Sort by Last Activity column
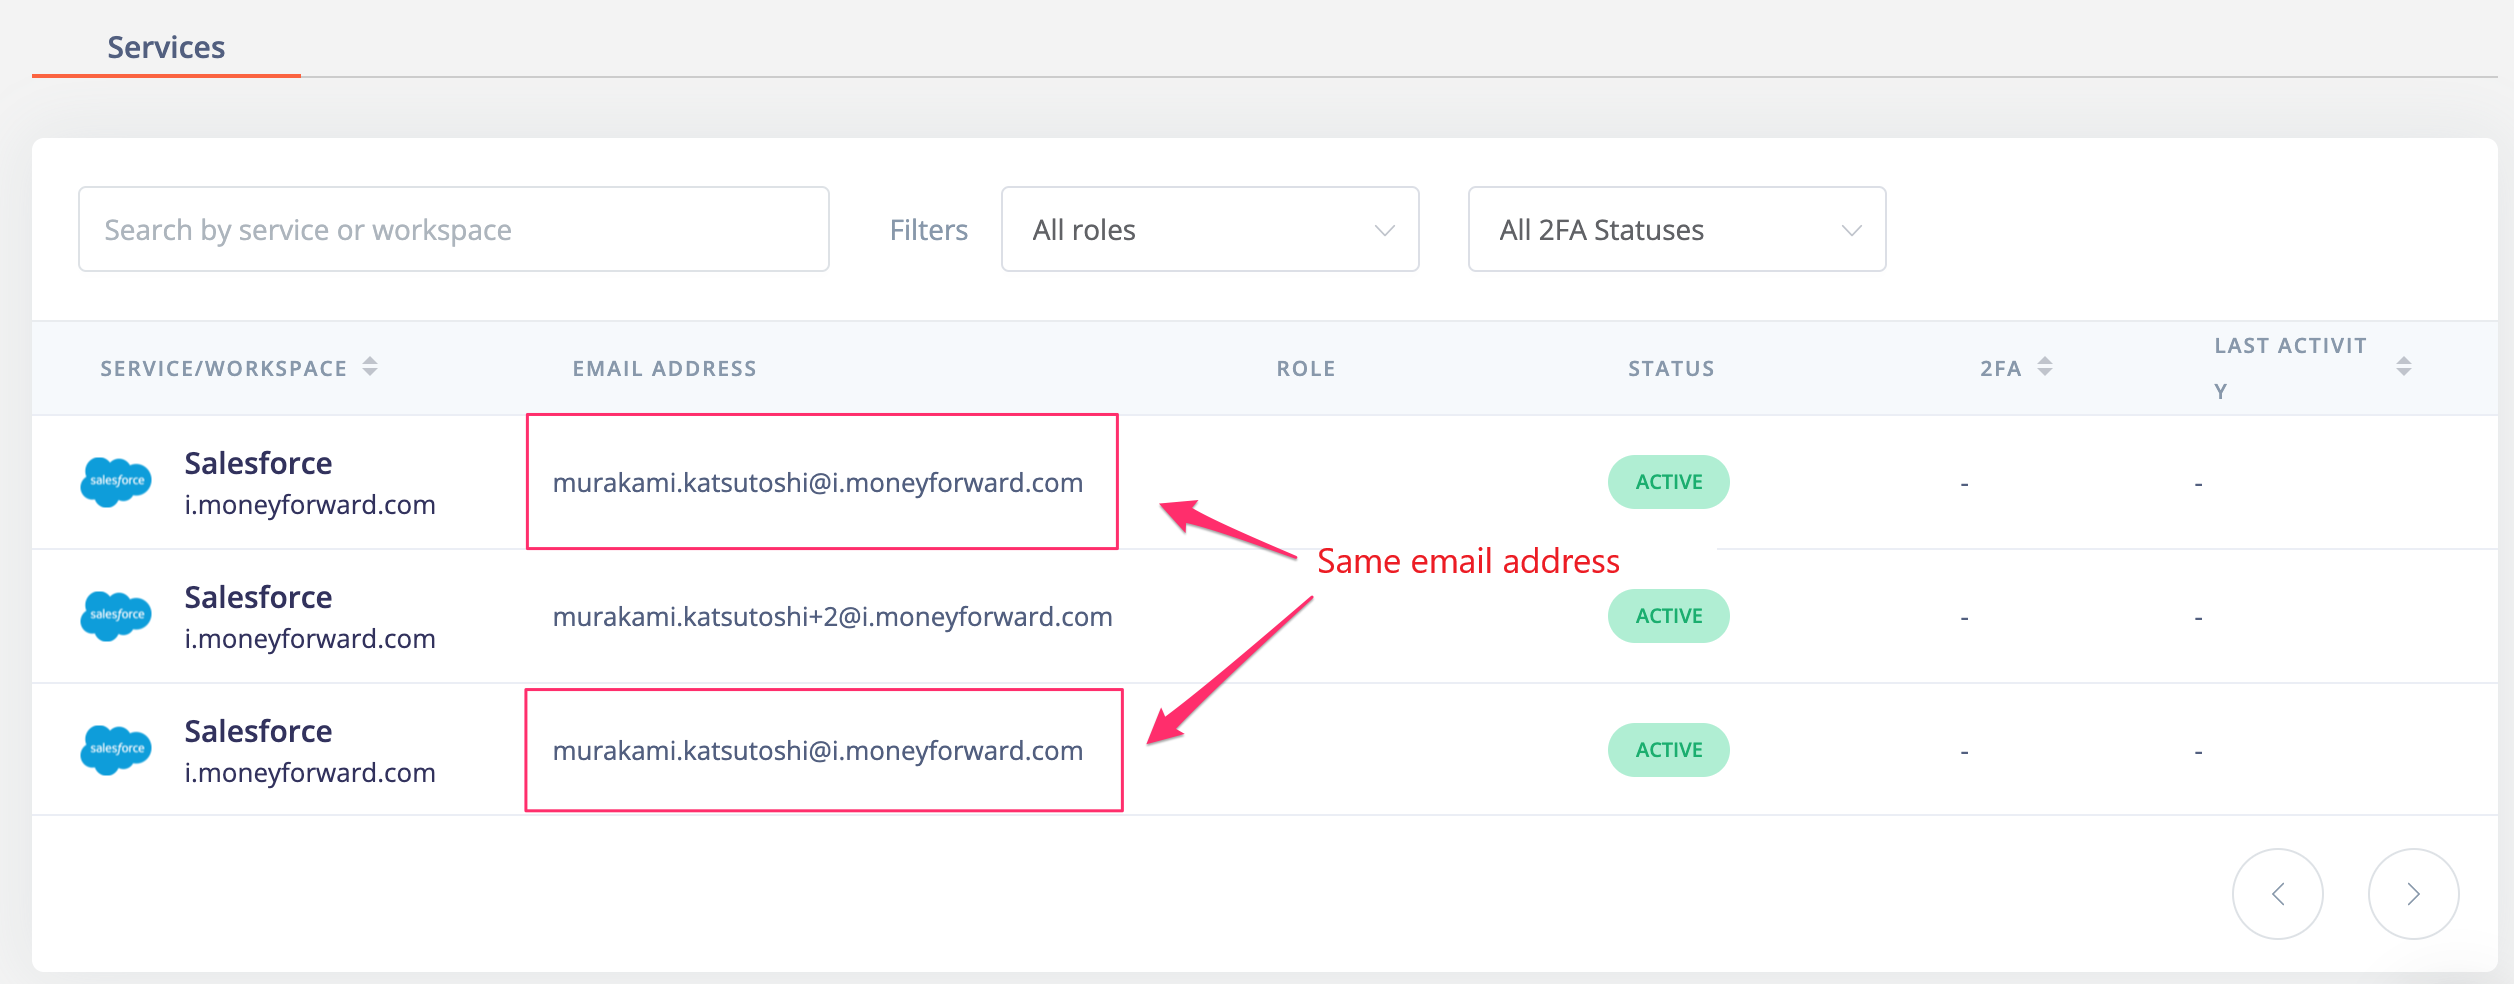Image resolution: width=2514 pixels, height=984 pixels. pyautogui.click(x=2404, y=367)
